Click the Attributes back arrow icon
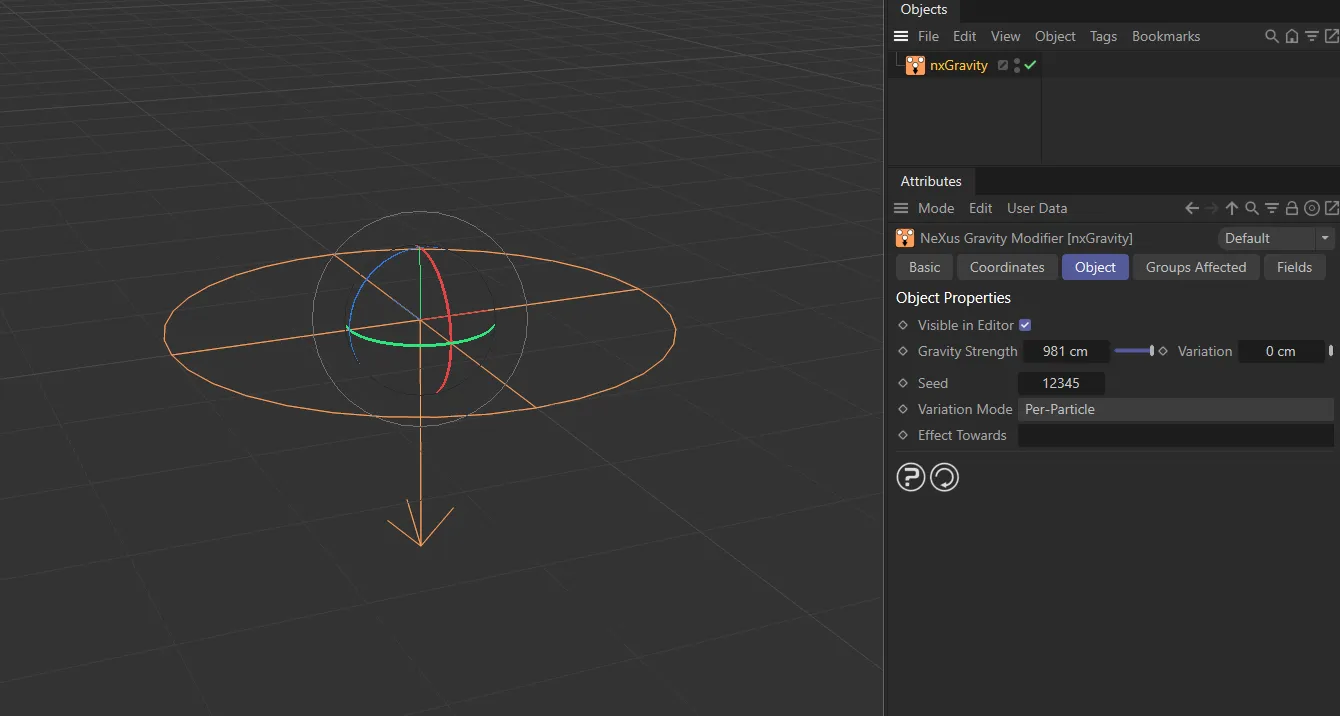The width and height of the screenshot is (1340, 716). pyautogui.click(x=1191, y=208)
